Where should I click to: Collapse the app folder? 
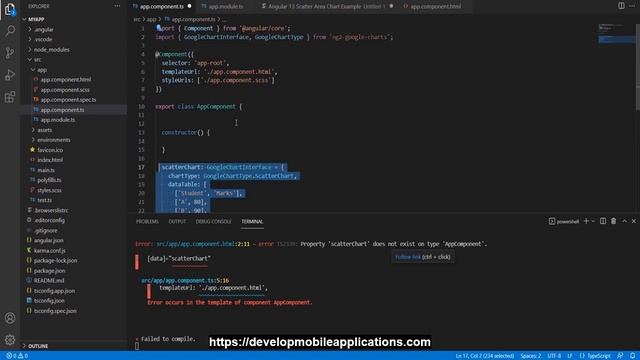click(41, 70)
